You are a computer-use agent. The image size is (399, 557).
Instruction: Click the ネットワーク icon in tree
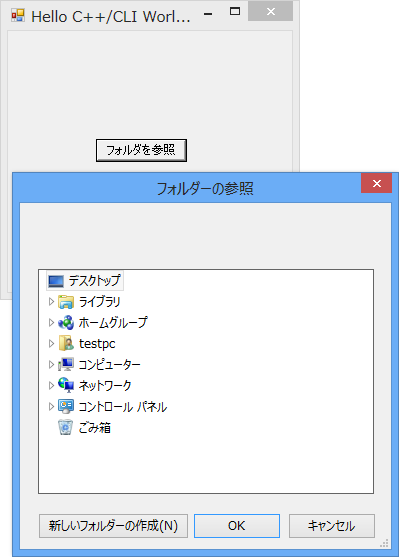click(66, 385)
